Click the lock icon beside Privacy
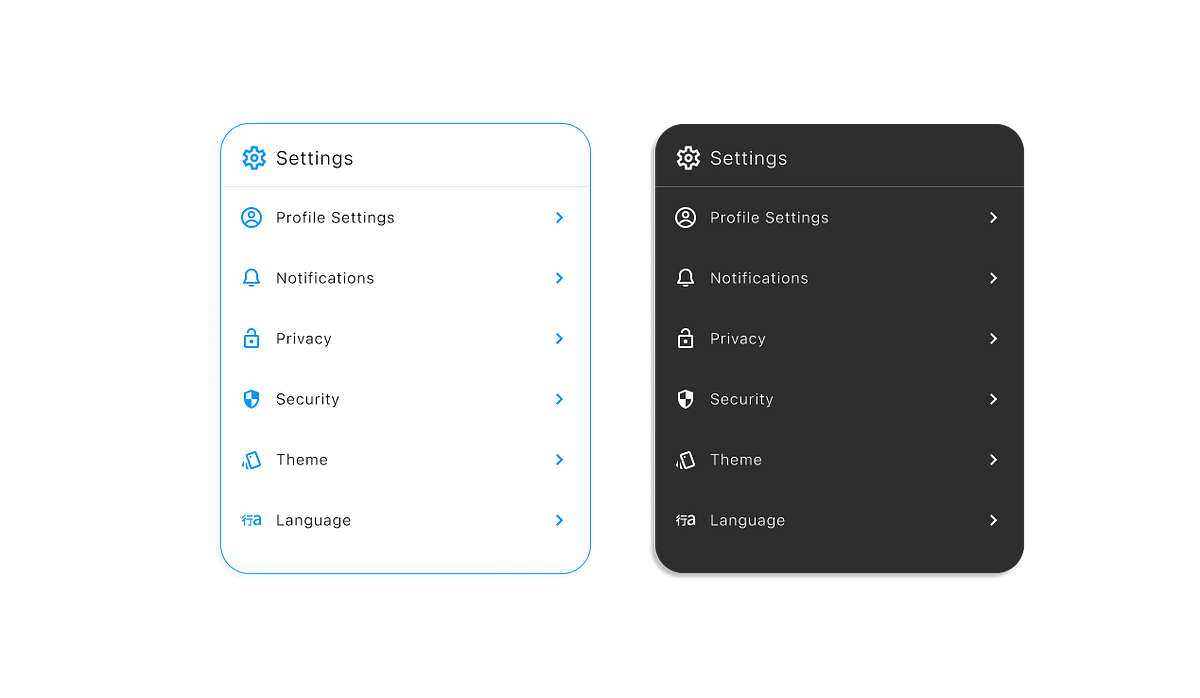Image resolution: width=1200 pixels, height=698 pixels. click(251, 339)
